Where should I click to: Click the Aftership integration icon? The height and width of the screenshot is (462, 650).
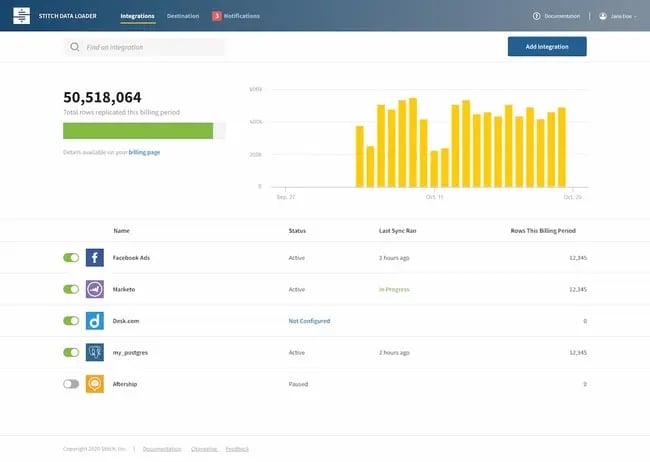click(95, 383)
